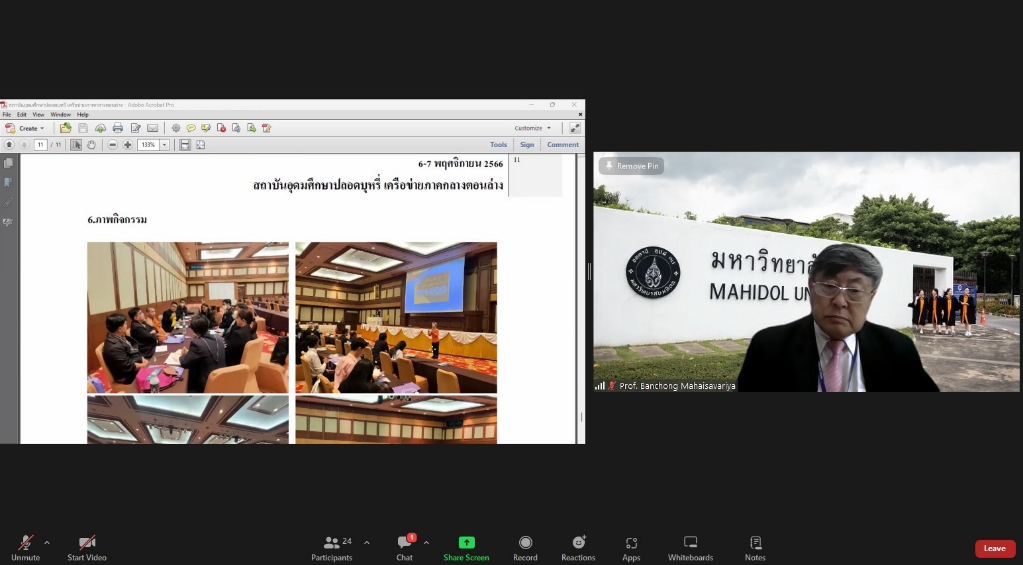This screenshot has width=1023, height=565.
Task: Close the PDF document with small x
Action: [x=580, y=114]
